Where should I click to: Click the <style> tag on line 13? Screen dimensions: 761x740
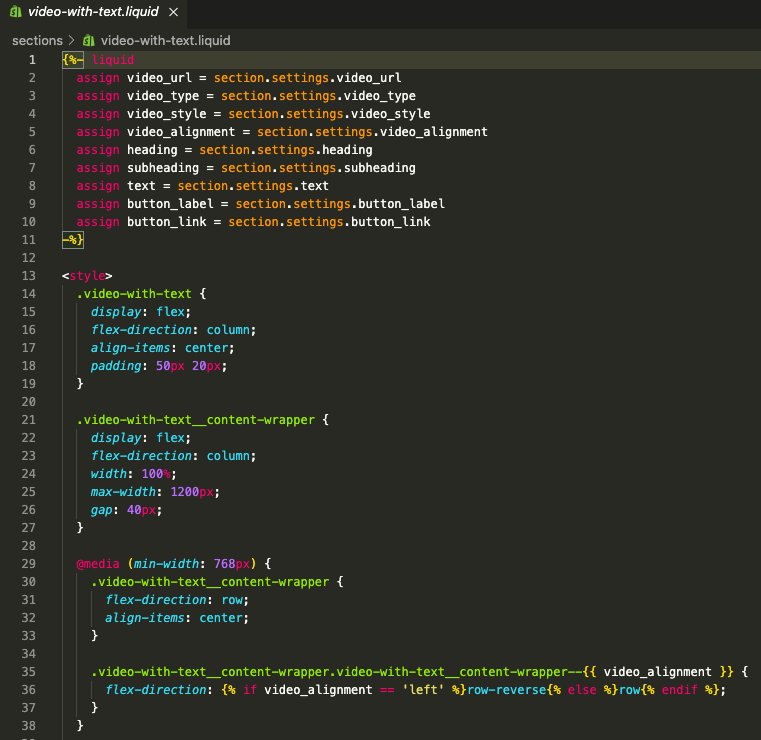pyautogui.click(x=87, y=276)
